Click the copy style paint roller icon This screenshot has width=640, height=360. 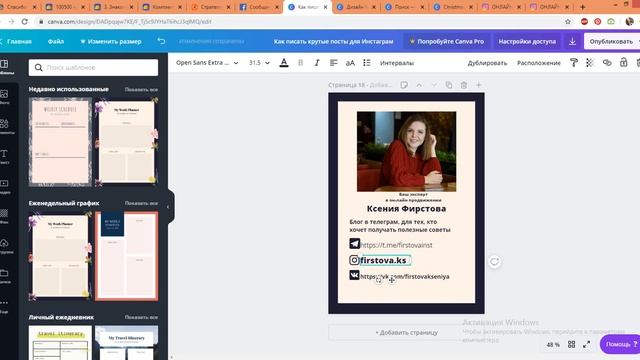[573, 63]
